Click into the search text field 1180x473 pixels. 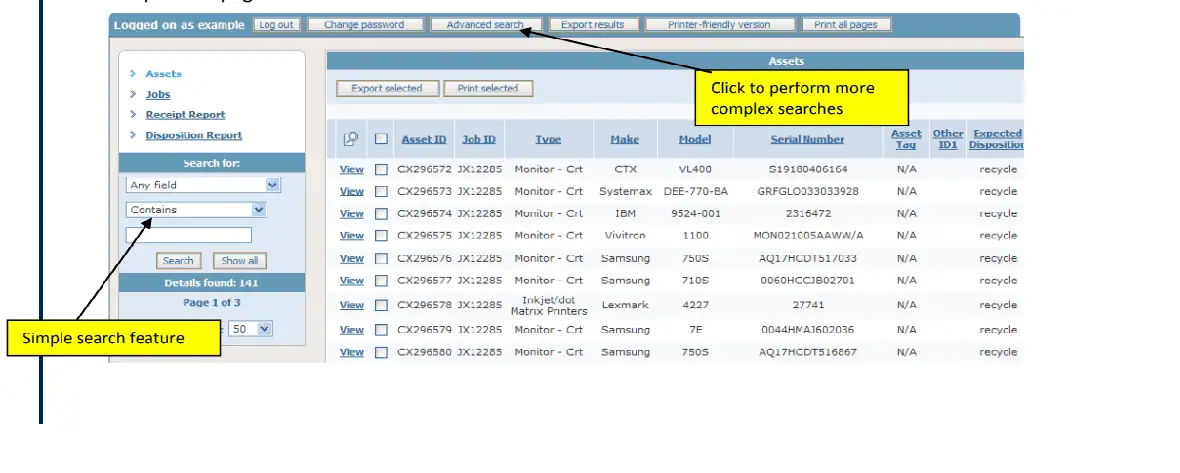188,236
